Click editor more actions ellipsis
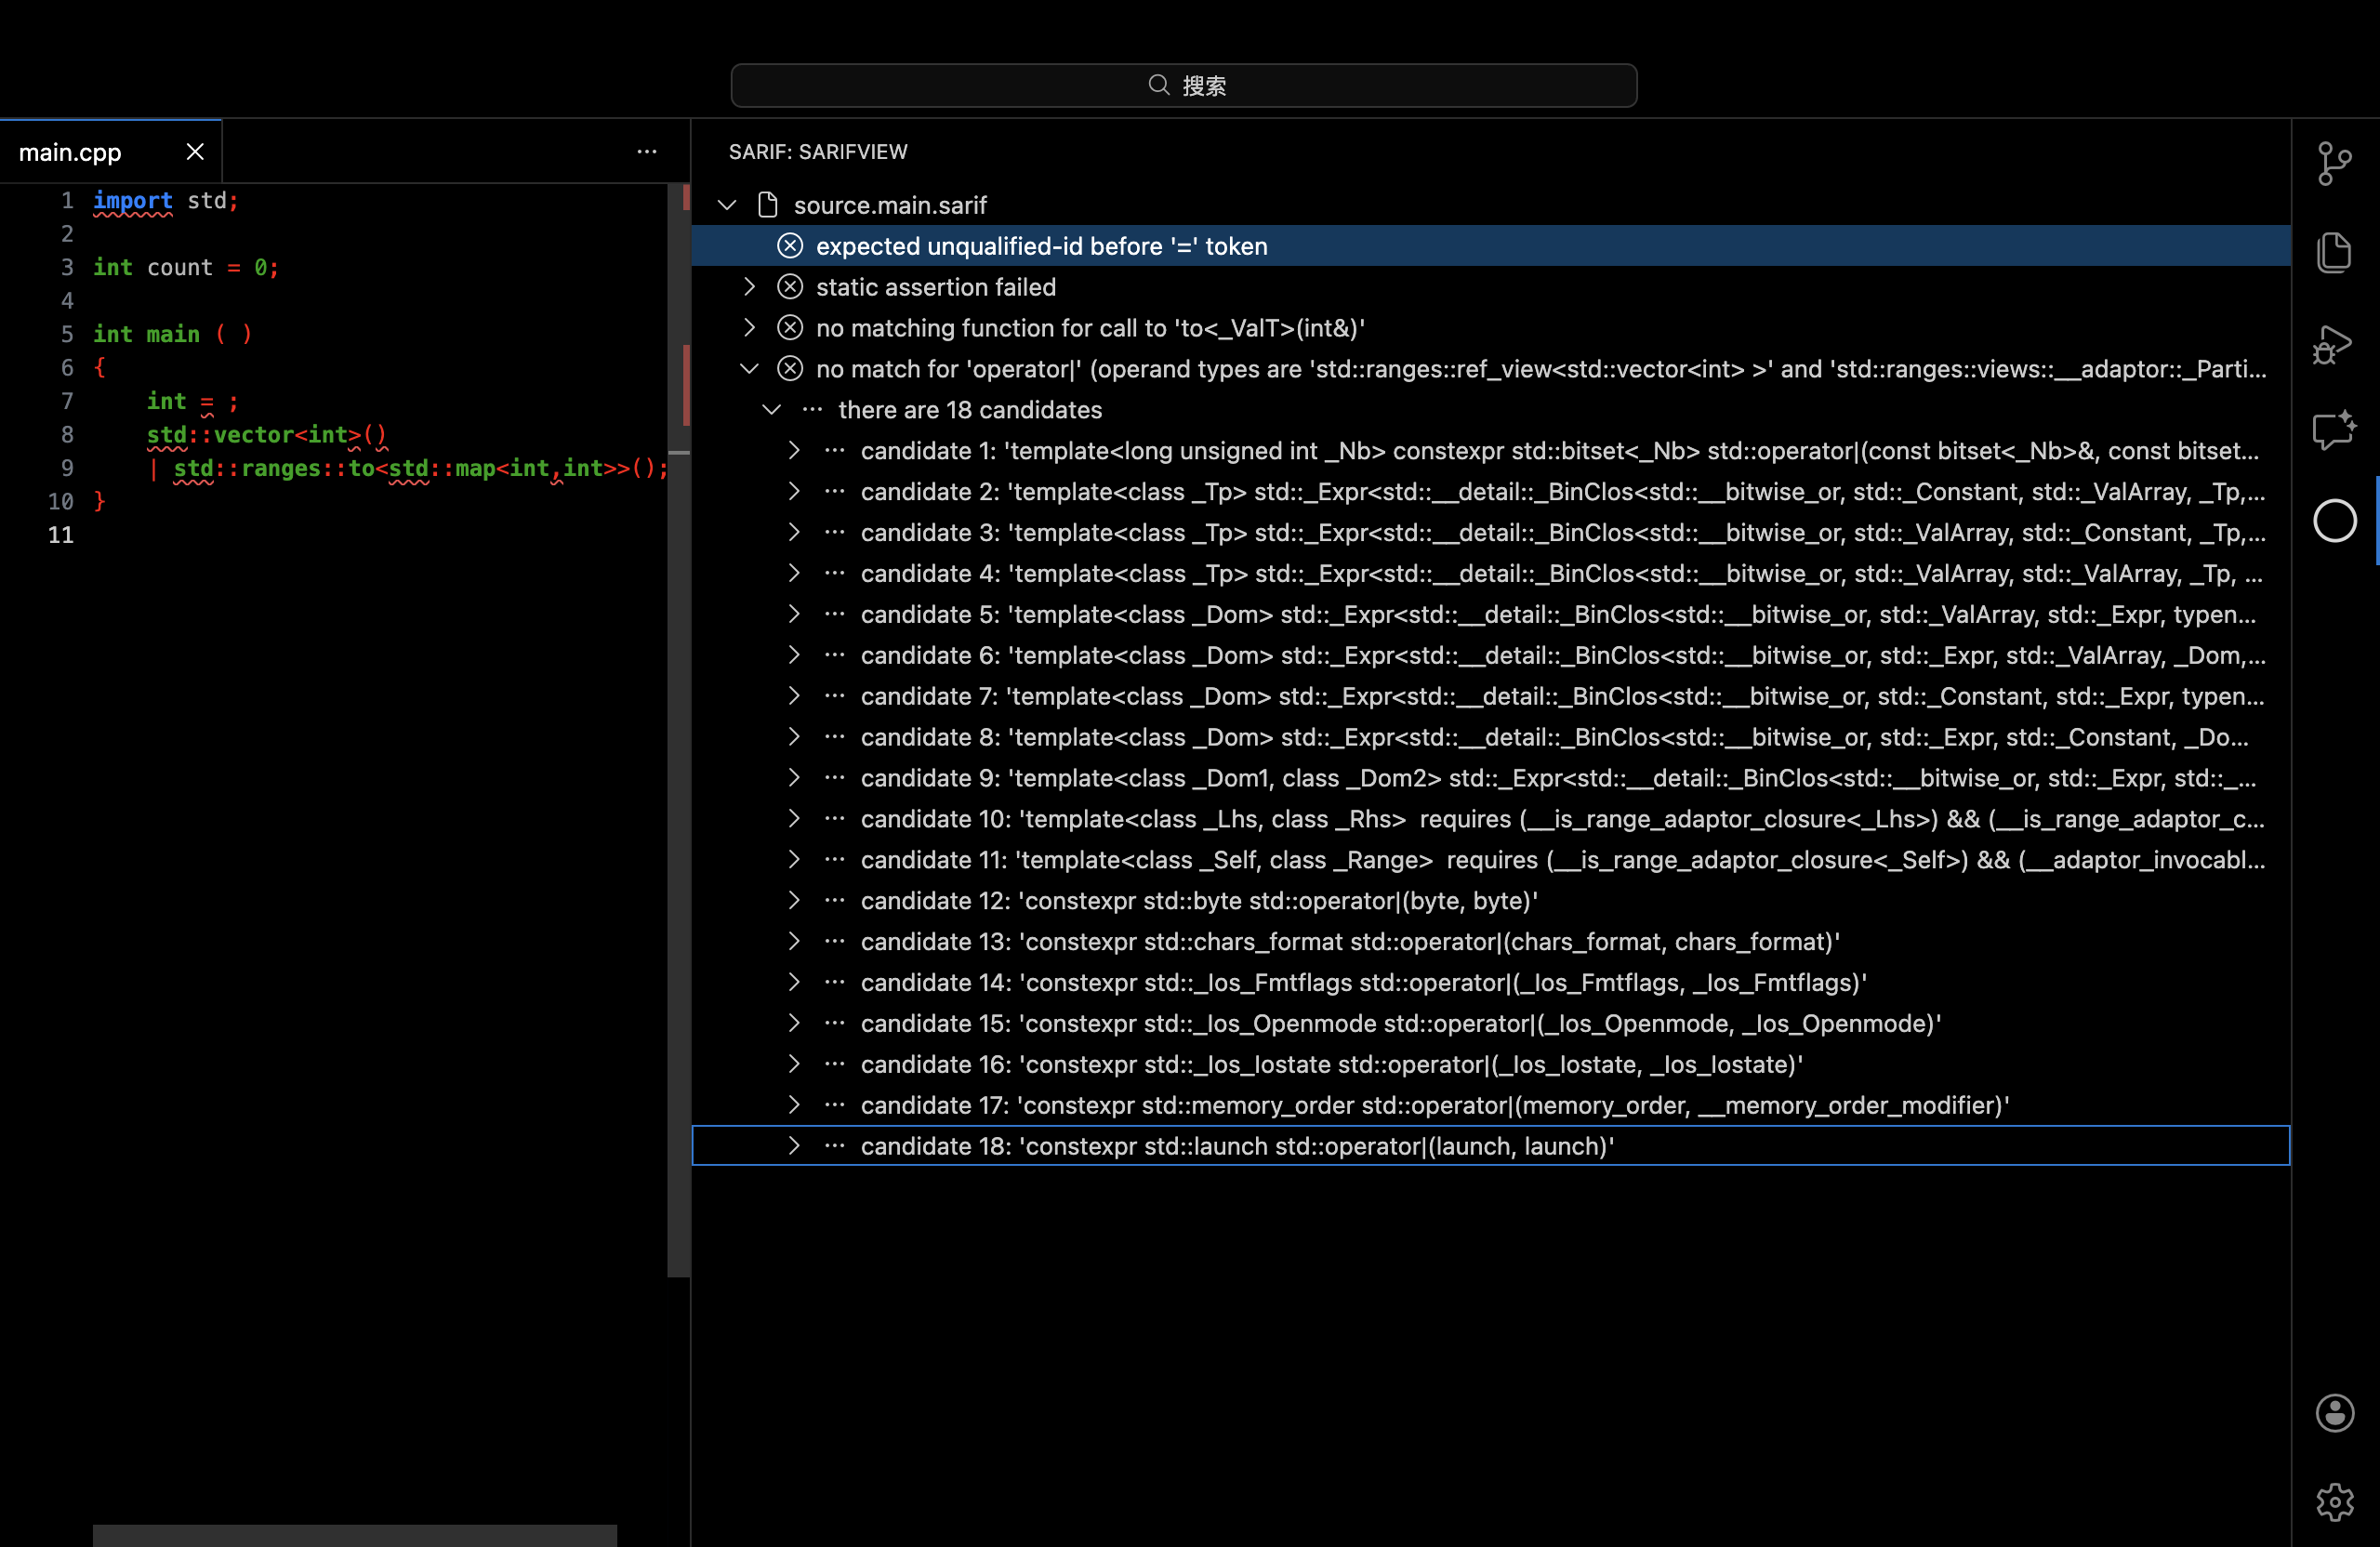 pos(647,152)
